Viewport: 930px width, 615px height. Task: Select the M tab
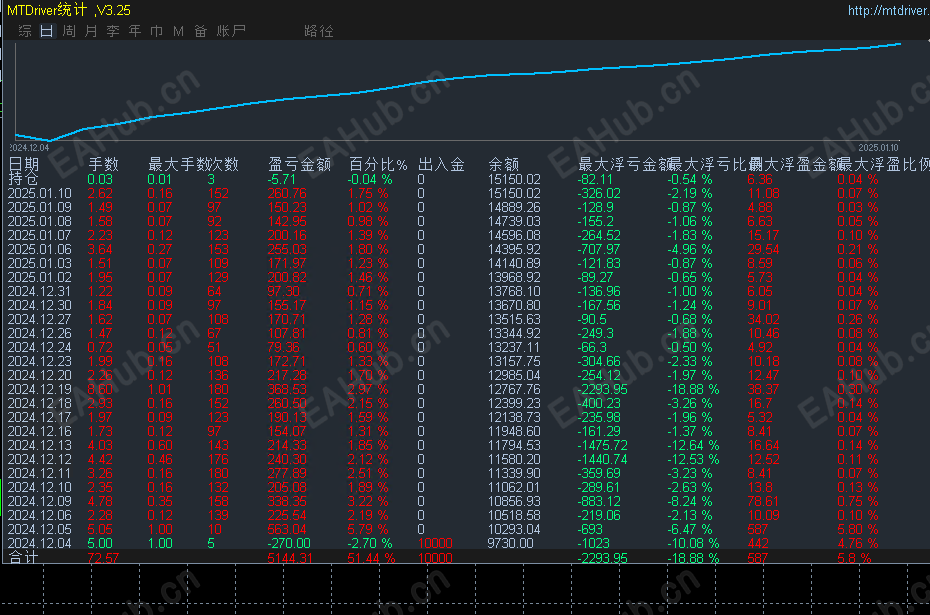(x=179, y=31)
